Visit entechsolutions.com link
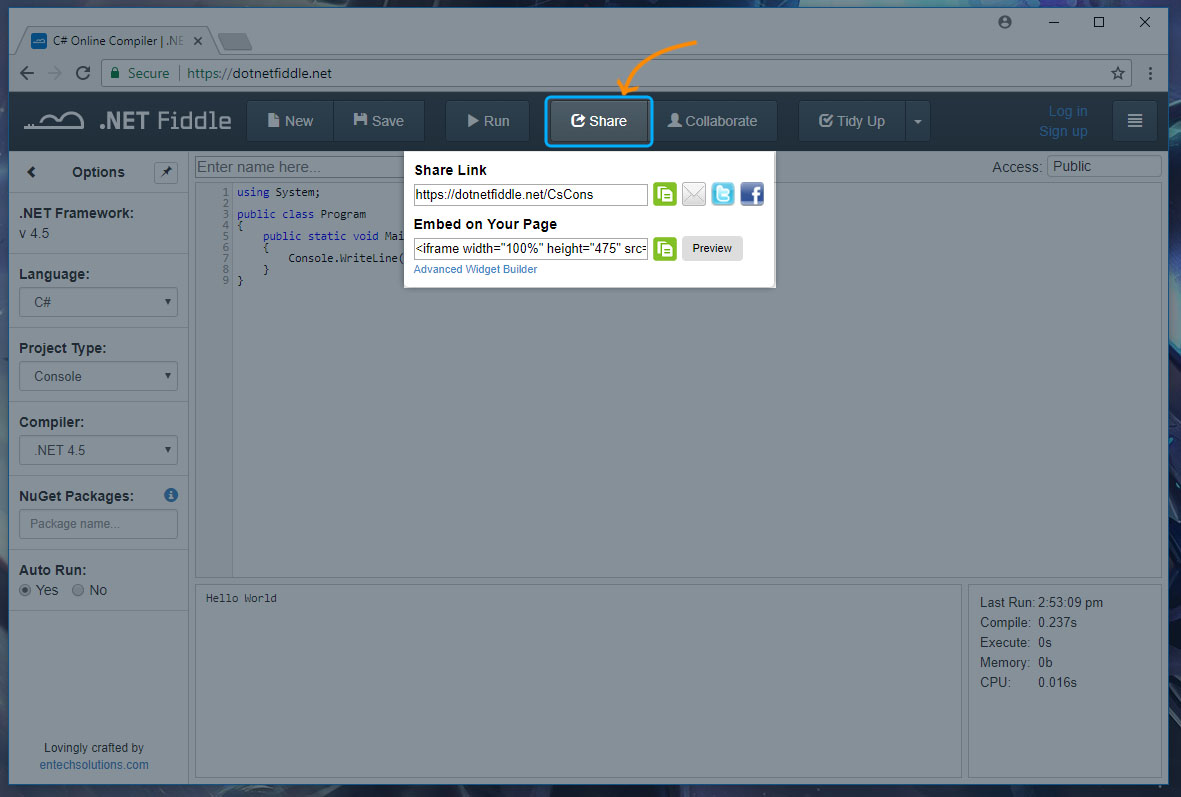1181x797 pixels. point(94,765)
